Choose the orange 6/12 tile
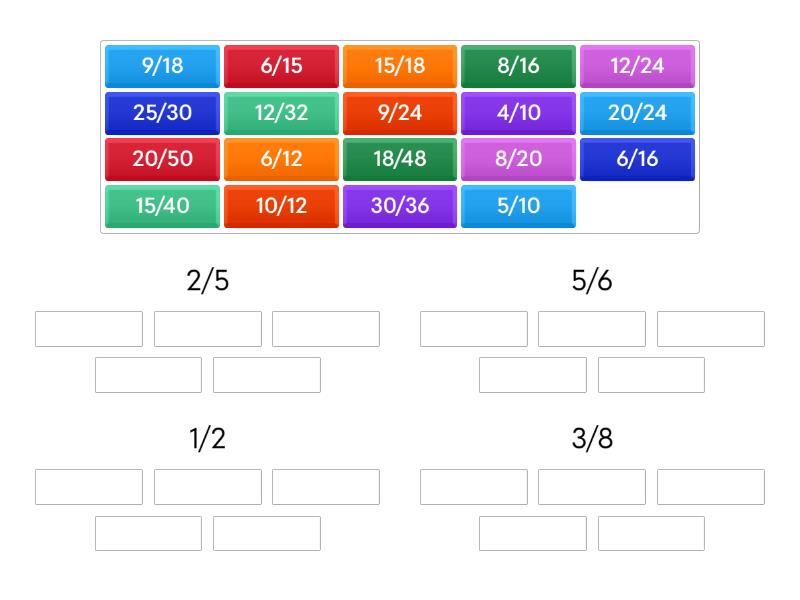This screenshot has width=800, height=600. 281,159
